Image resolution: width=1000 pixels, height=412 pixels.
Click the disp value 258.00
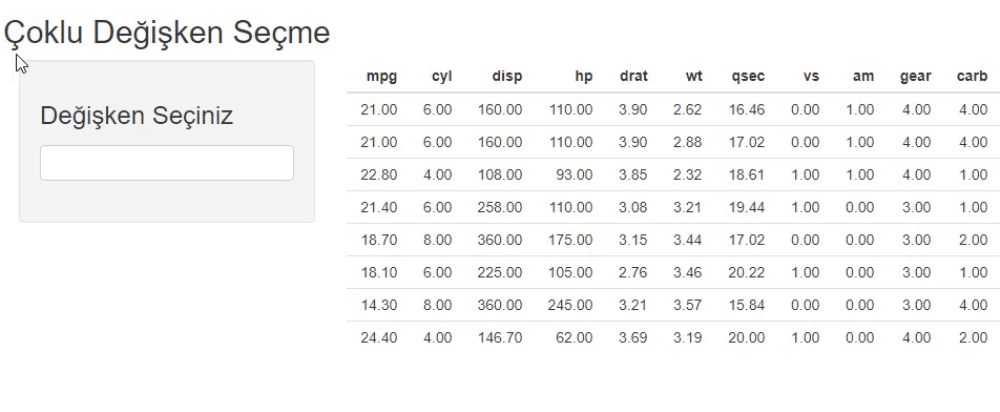500,207
